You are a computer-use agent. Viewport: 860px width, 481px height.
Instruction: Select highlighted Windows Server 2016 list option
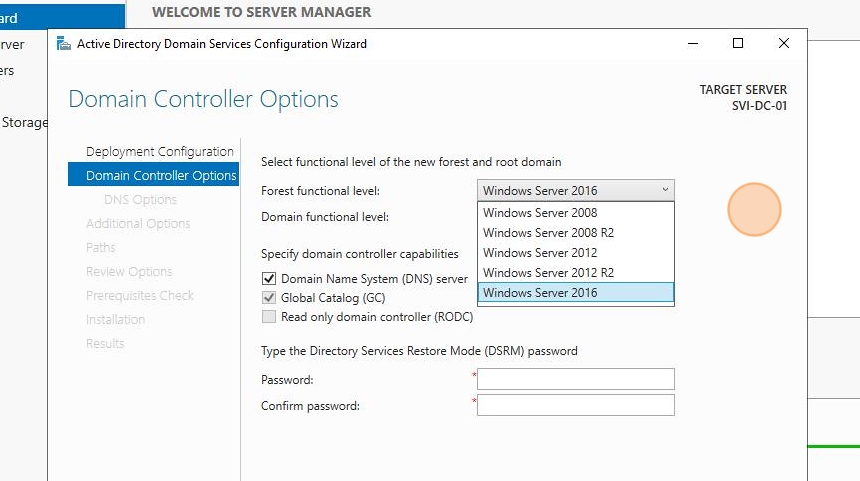pyautogui.click(x=576, y=292)
